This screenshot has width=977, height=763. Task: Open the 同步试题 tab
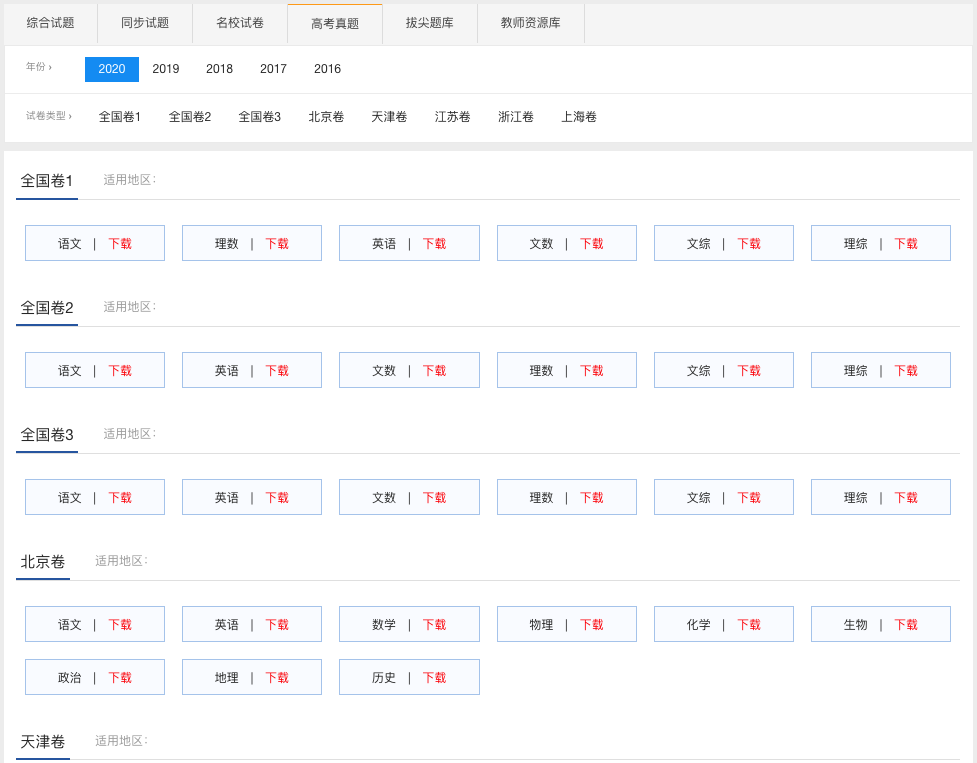145,23
